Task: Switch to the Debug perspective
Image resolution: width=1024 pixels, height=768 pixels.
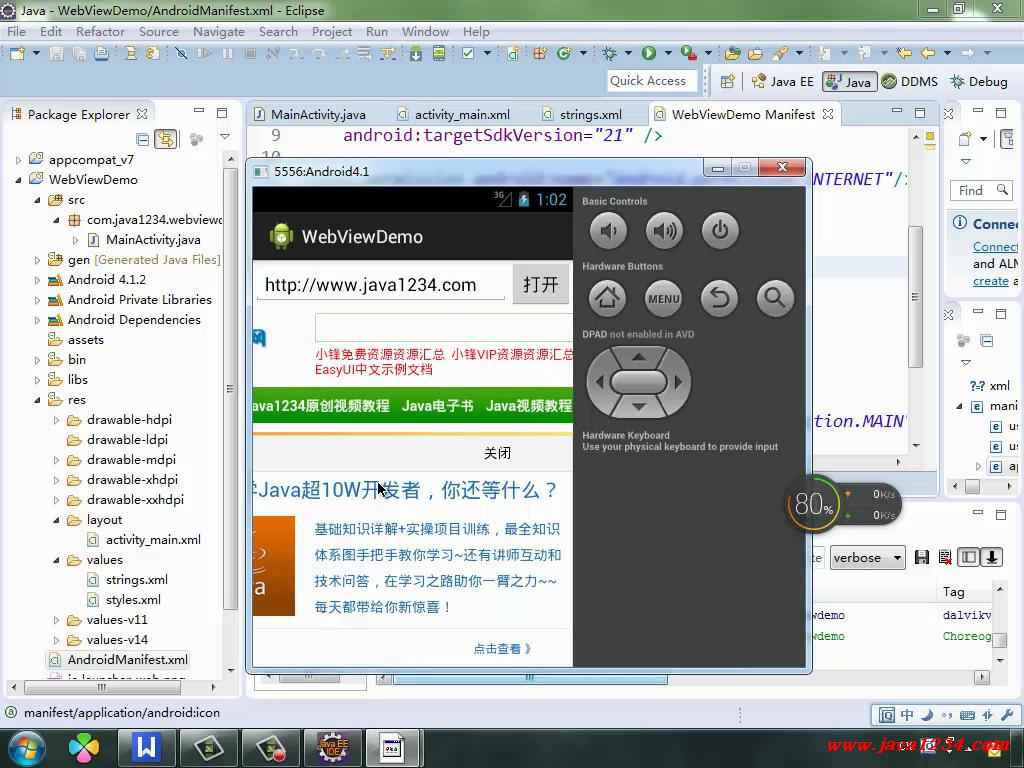Action: point(979,82)
